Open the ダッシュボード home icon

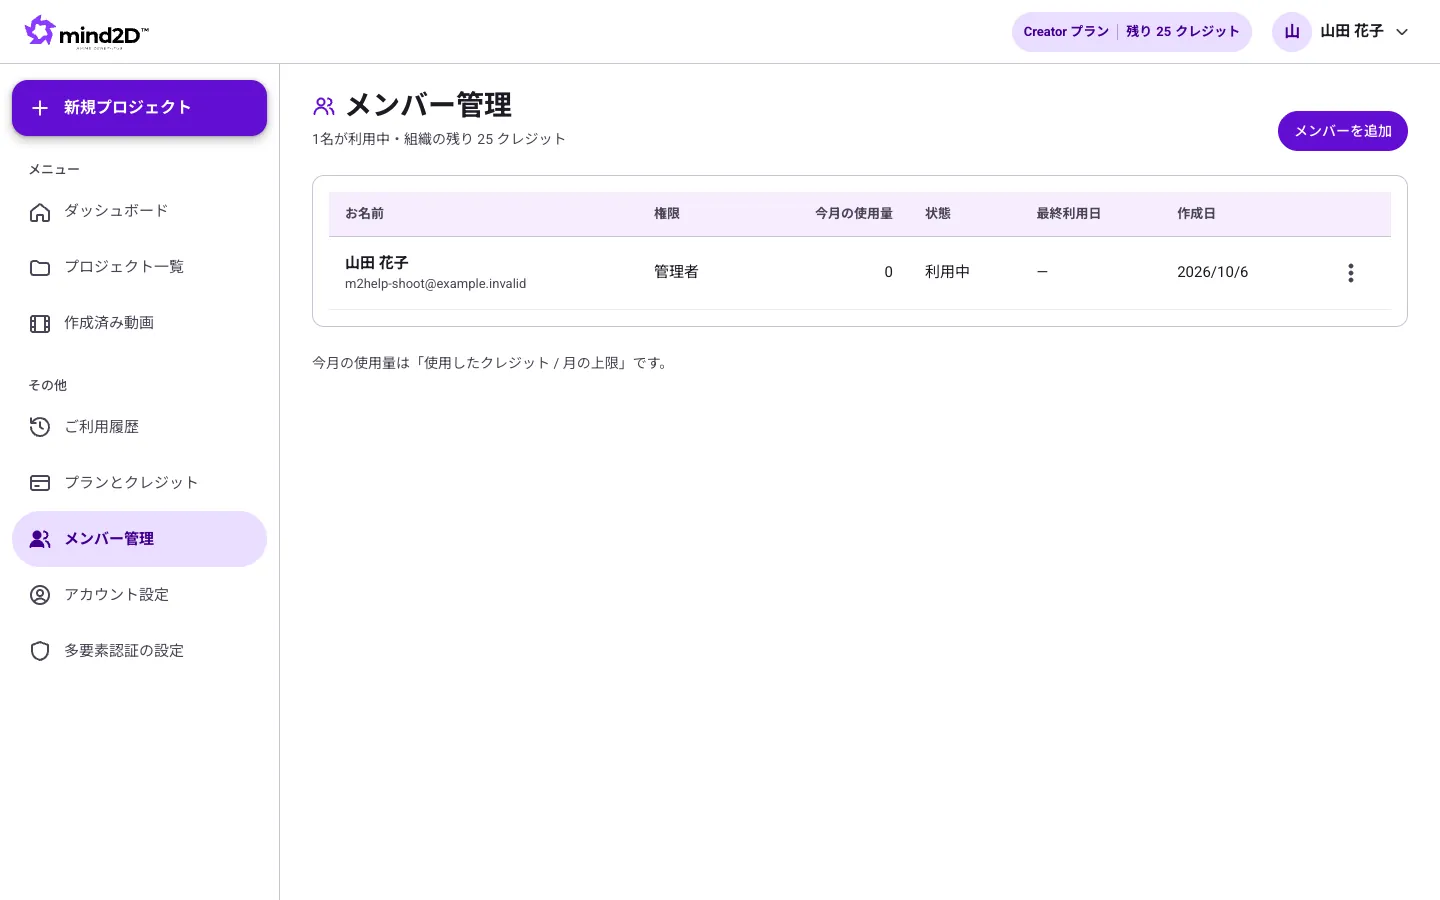[40, 212]
